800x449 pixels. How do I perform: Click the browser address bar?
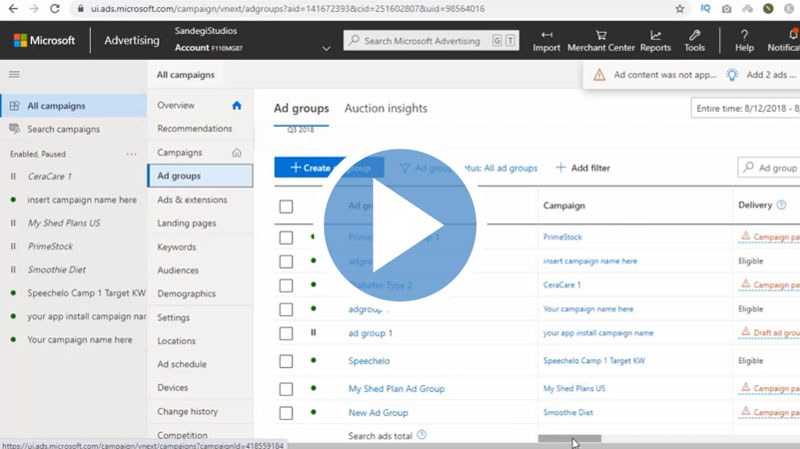[x=372, y=9]
